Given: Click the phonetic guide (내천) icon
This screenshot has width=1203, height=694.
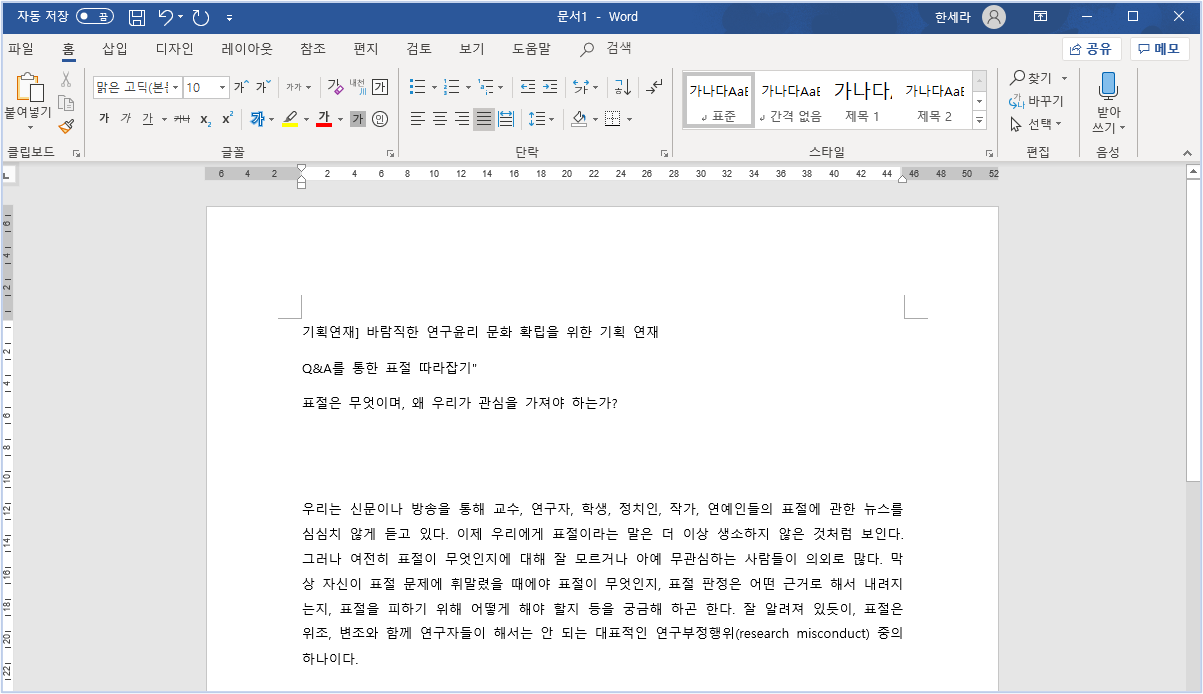Looking at the screenshot, I should (x=358, y=87).
